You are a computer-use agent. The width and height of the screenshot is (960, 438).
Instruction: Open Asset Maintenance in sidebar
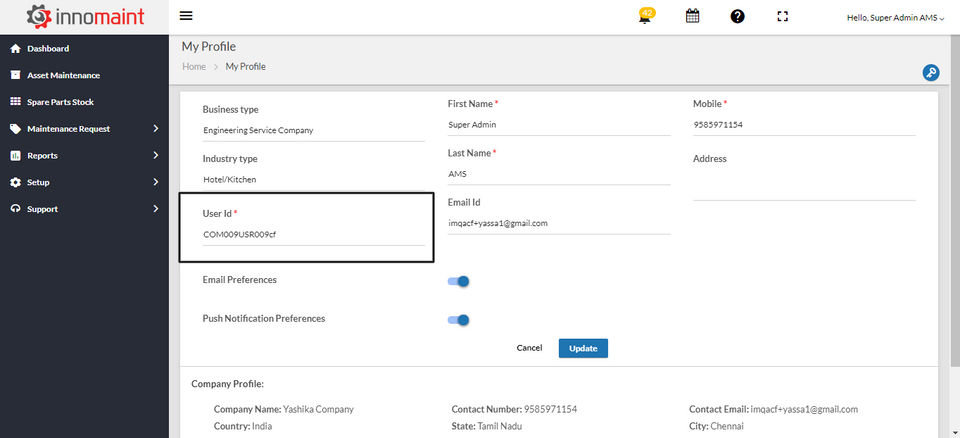[x=63, y=75]
